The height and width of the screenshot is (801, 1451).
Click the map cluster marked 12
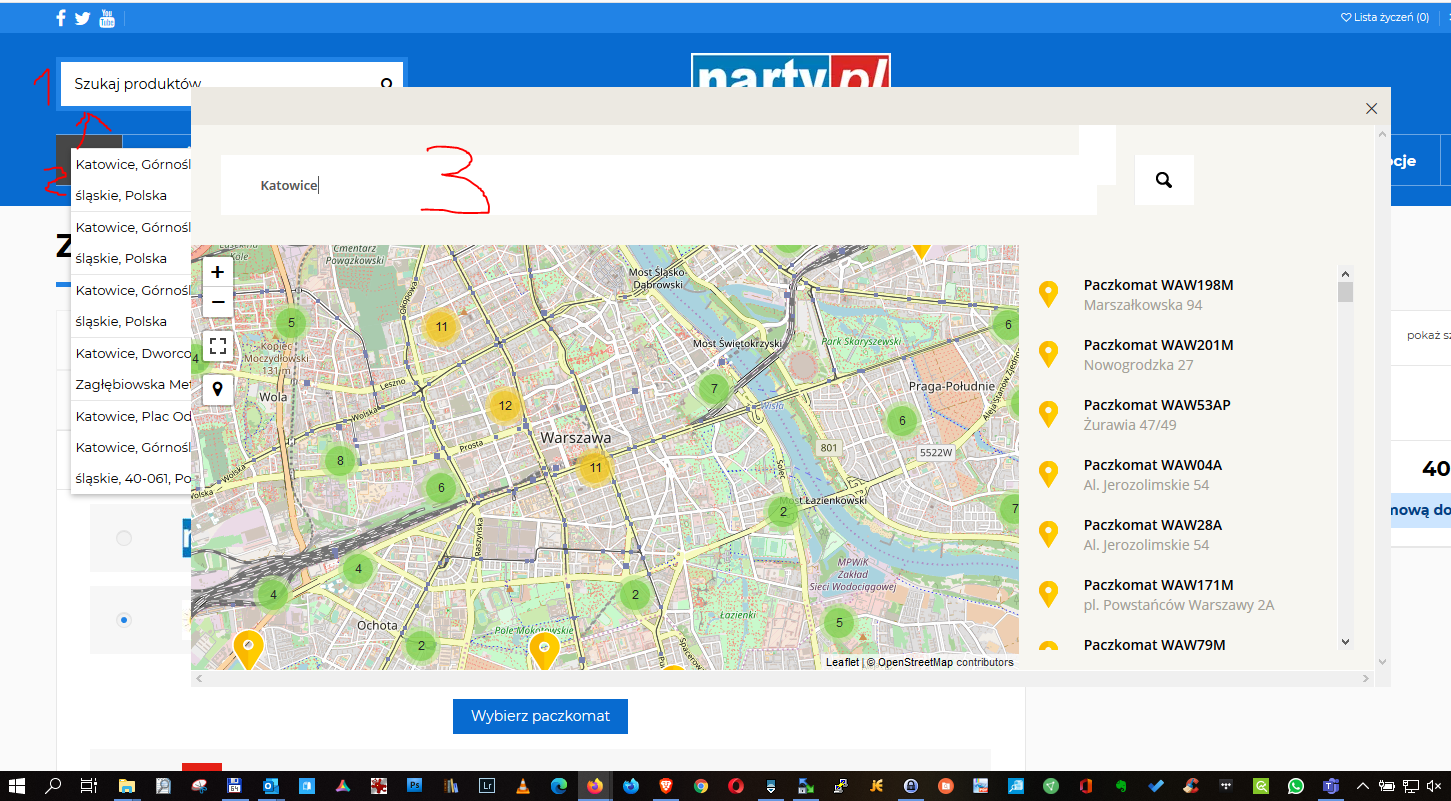point(505,405)
